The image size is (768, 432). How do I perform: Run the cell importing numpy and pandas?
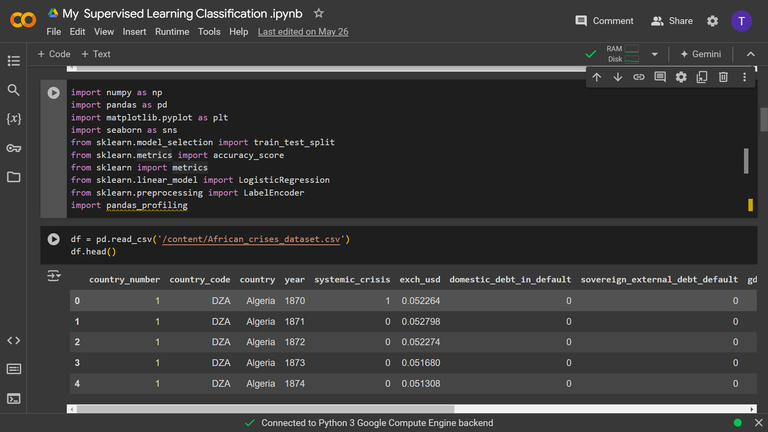coord(54,93)
